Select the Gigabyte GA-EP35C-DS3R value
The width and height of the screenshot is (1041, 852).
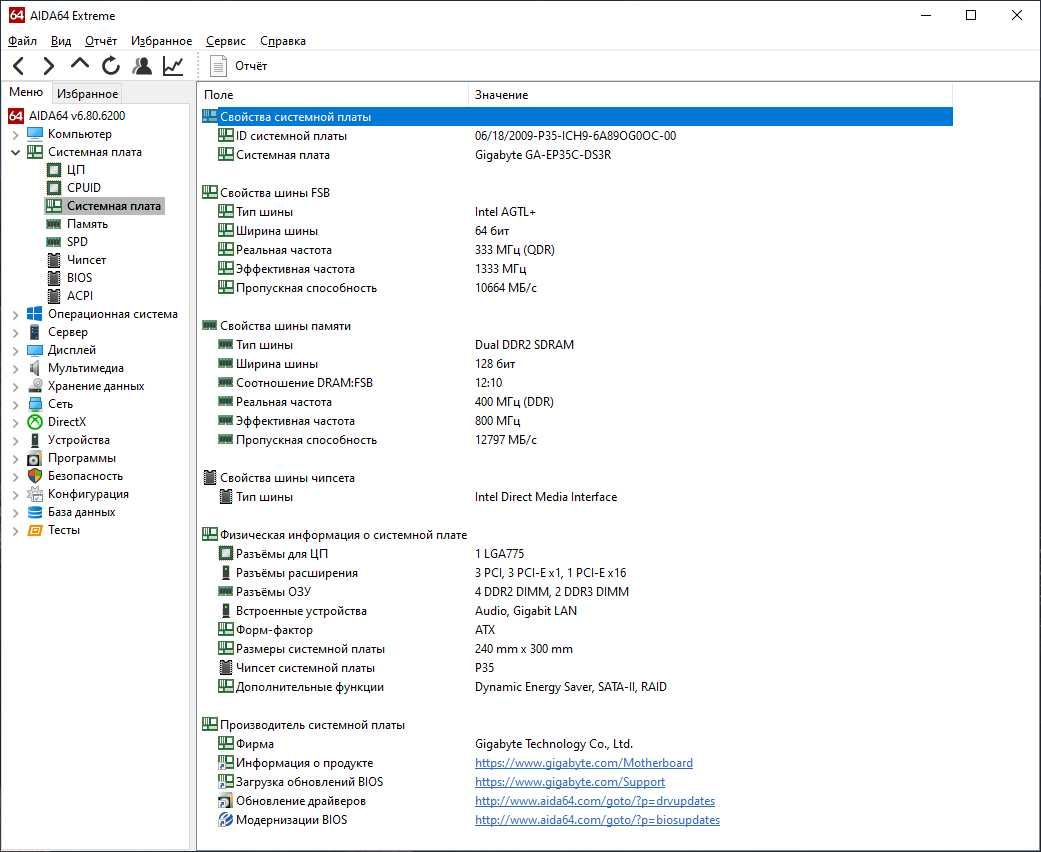point(542,155)
